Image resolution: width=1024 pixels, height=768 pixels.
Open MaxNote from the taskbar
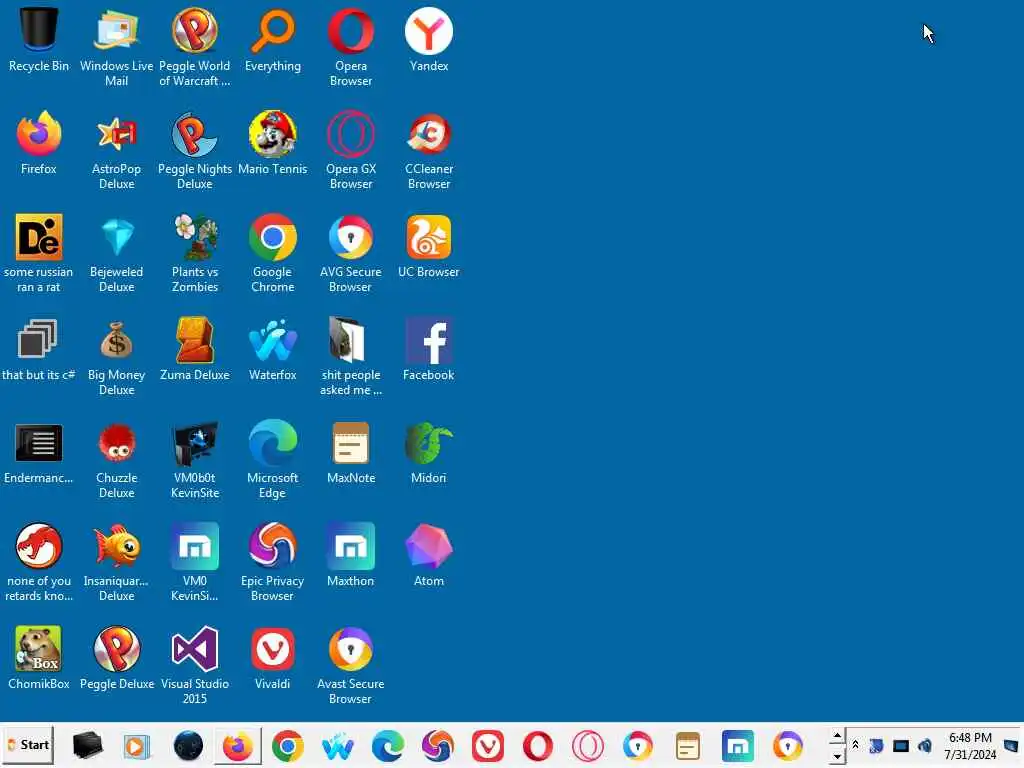coord(688,746)
